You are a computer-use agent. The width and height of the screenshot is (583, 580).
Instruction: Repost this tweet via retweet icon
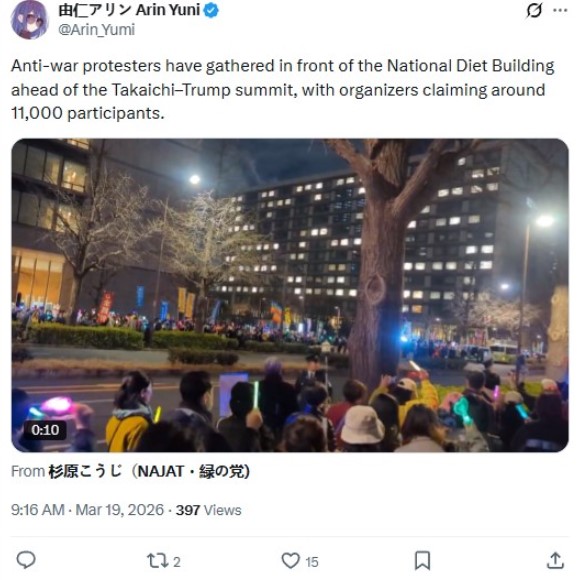156,561
